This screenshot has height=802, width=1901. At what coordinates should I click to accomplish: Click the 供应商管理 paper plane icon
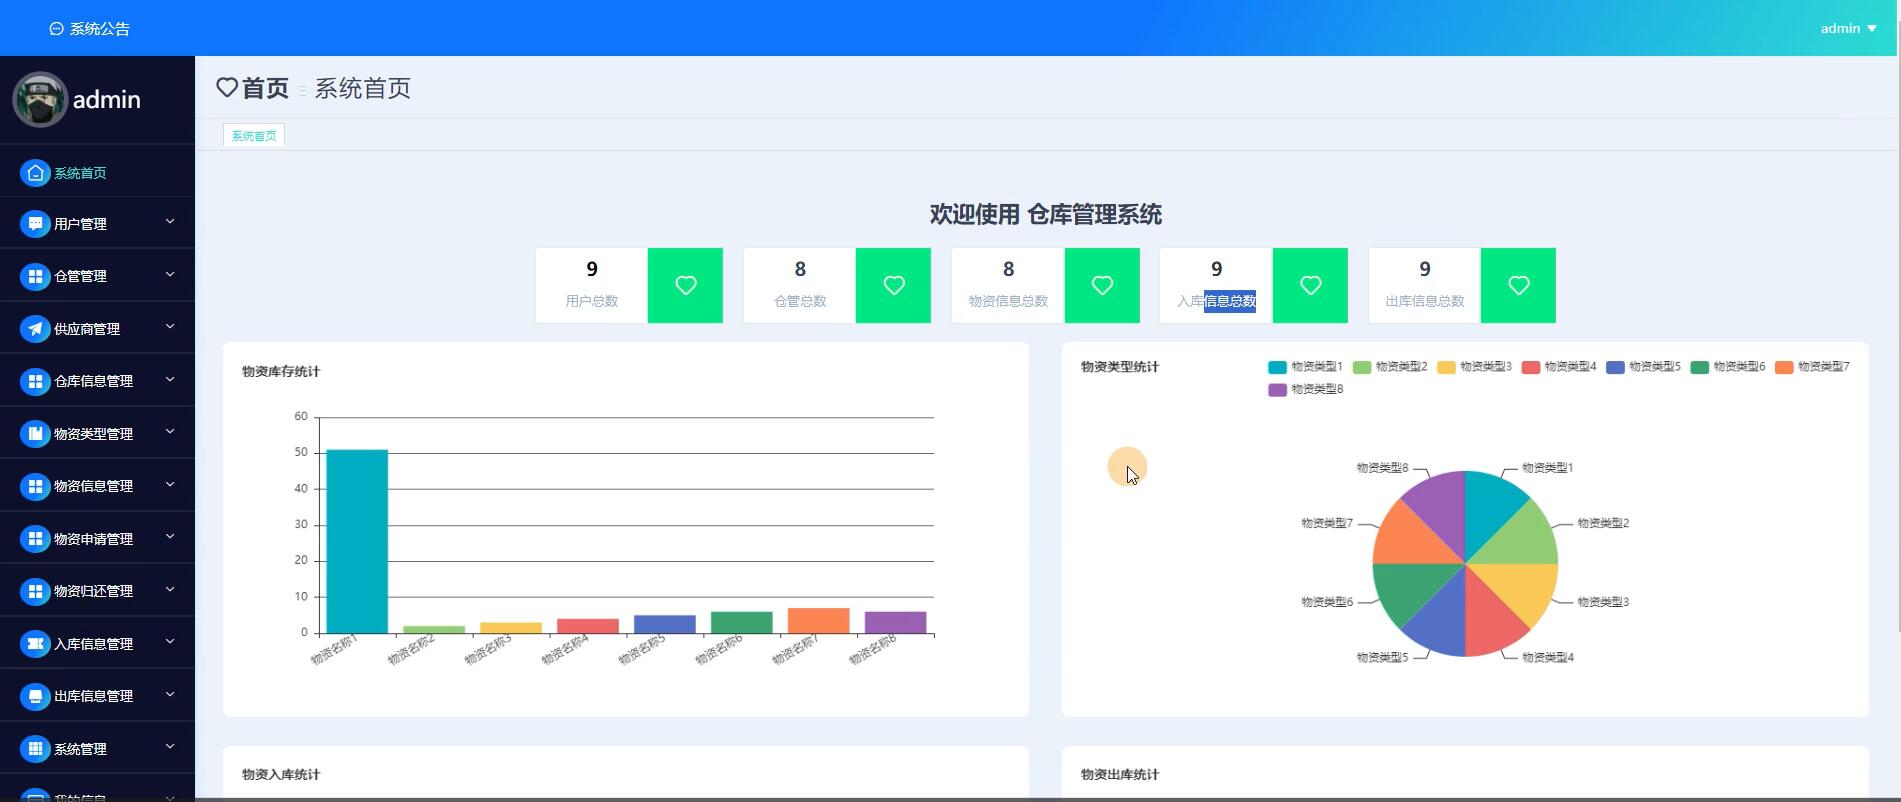coord(35,329)
